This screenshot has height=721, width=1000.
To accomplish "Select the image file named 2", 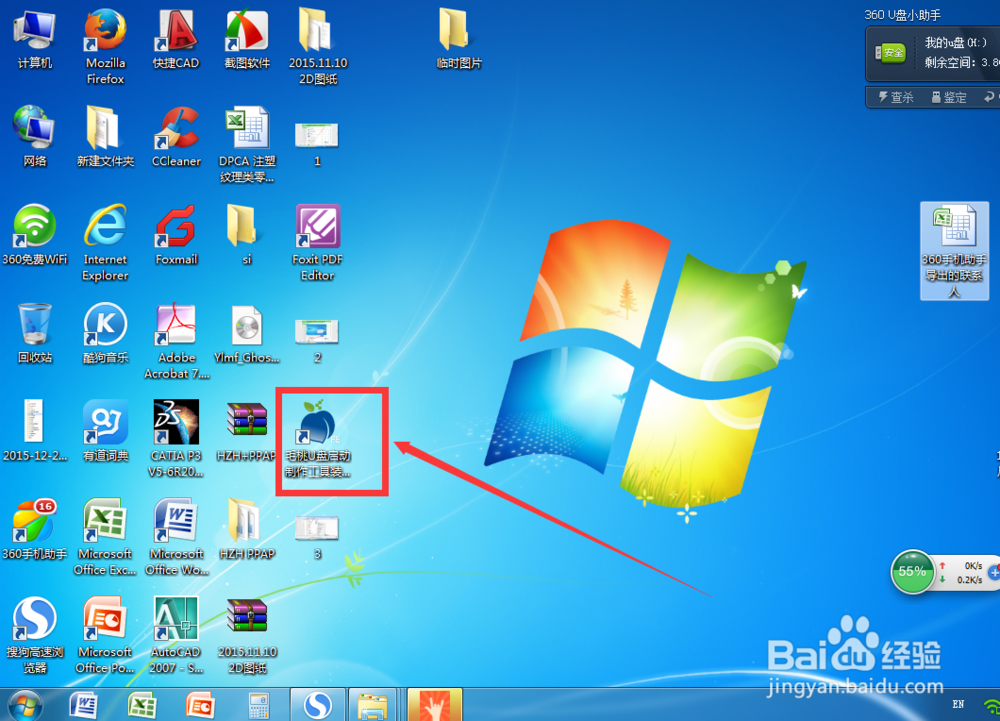I will (317, 340).
